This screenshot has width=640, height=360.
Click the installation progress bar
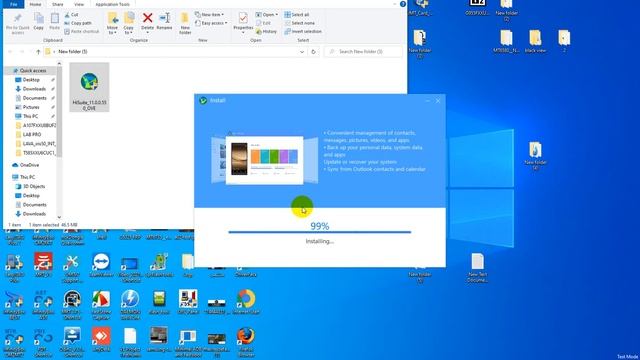[320, 232]
